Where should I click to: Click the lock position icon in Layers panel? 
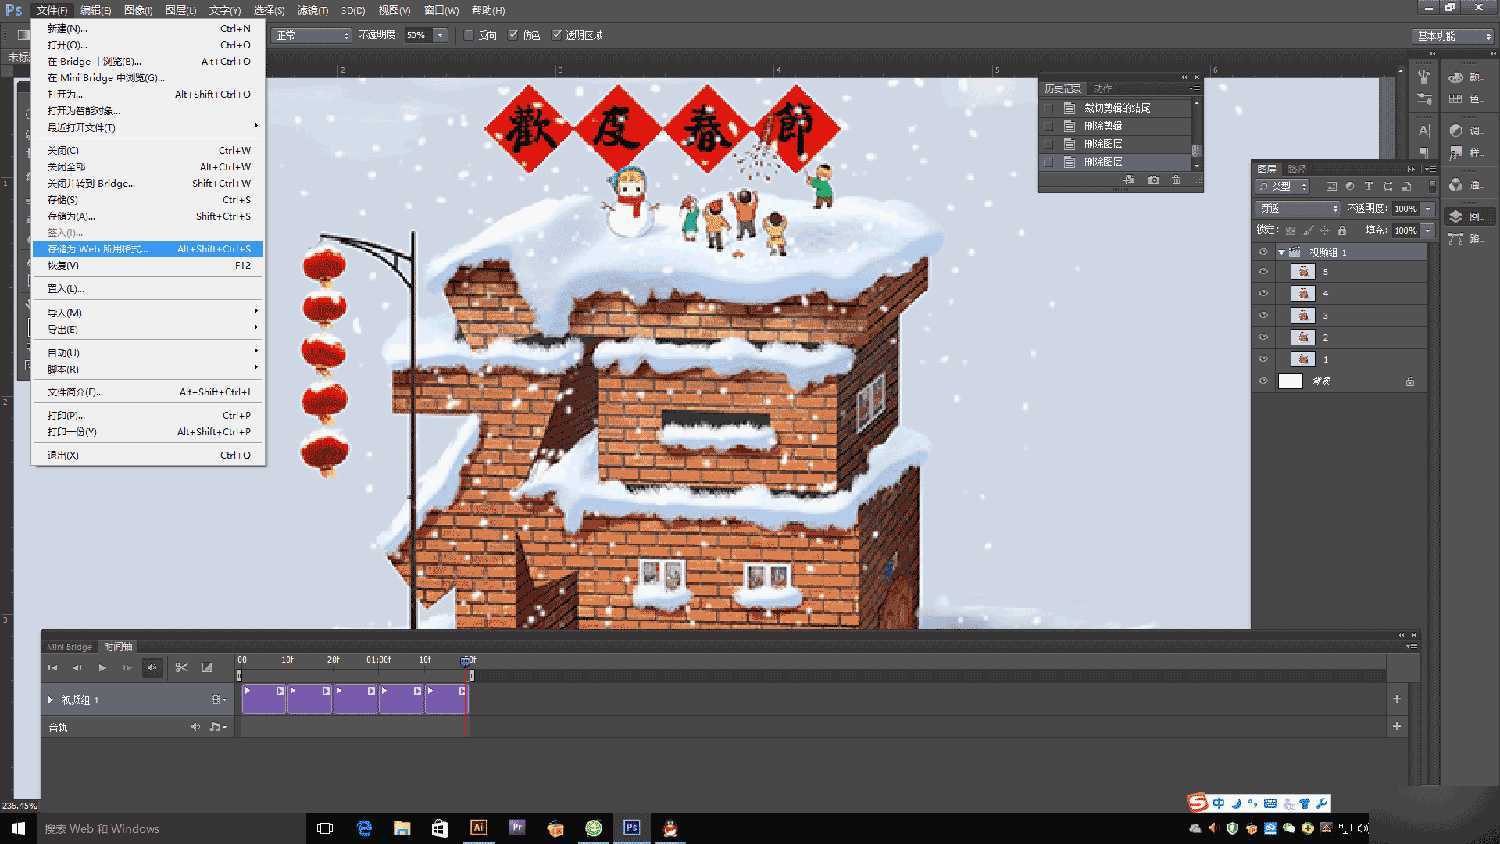[1323, 229]
